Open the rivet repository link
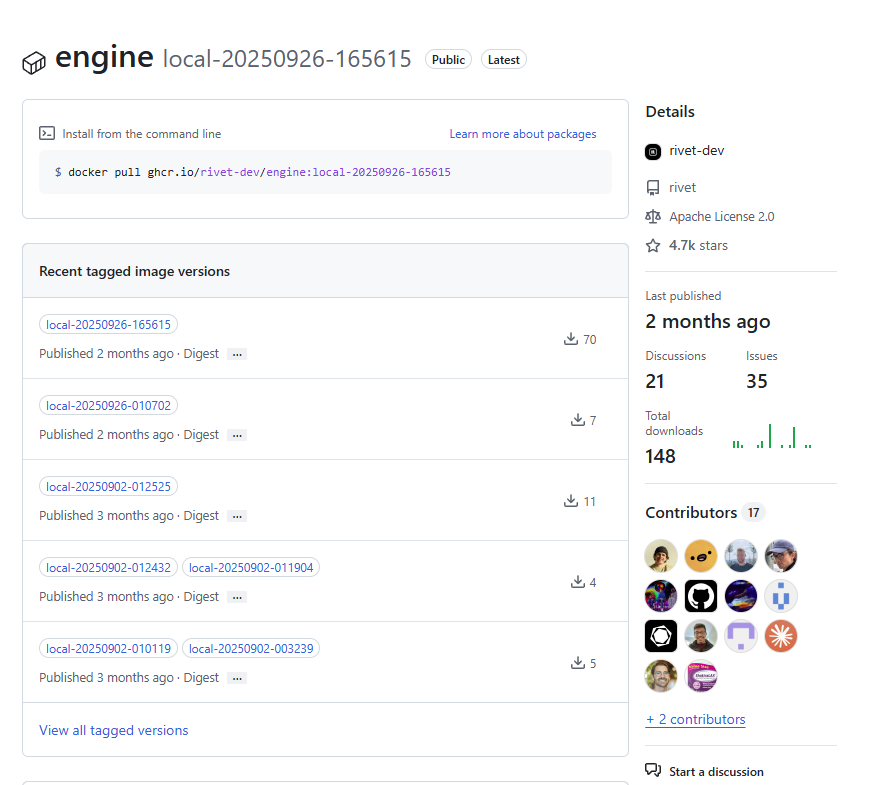Viewport: 882px width, 785px height. (x=682, y=187)
